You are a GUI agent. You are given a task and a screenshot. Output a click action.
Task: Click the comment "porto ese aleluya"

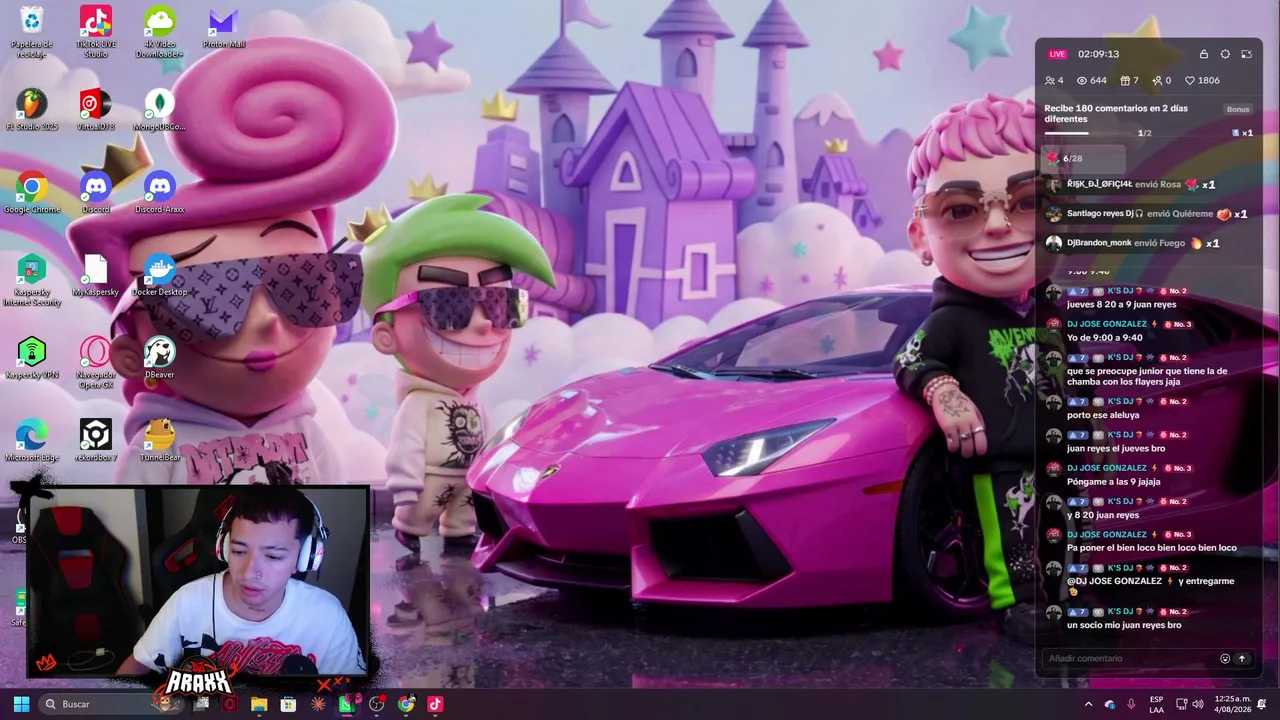1103,415
